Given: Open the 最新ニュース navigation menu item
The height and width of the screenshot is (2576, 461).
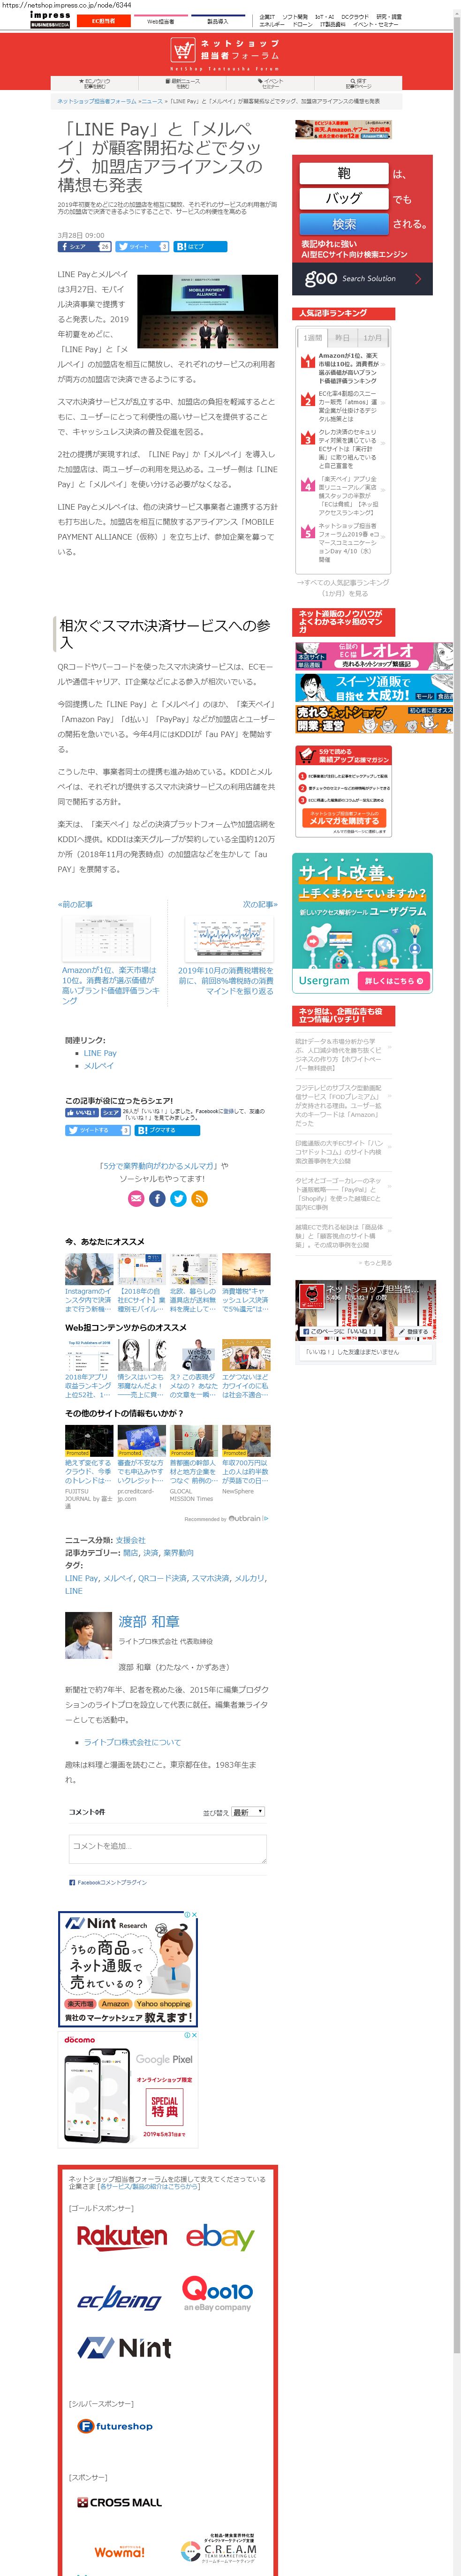Looking at the screenshot, I should (182, 84).
